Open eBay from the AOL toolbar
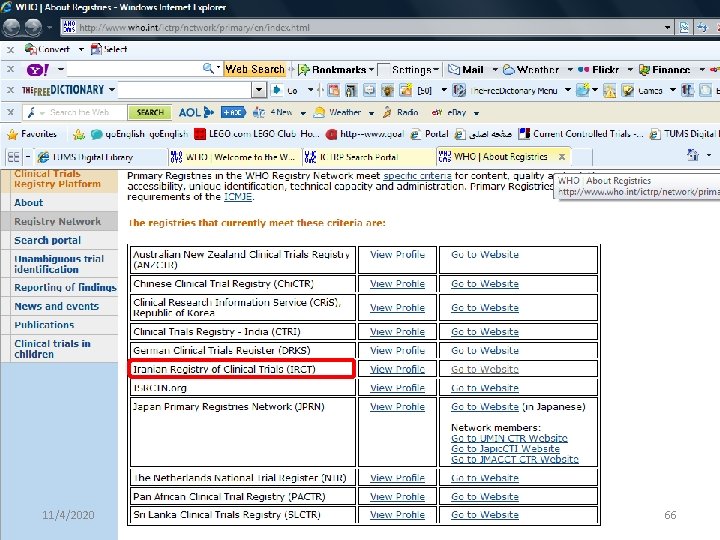 coord(449,112)
